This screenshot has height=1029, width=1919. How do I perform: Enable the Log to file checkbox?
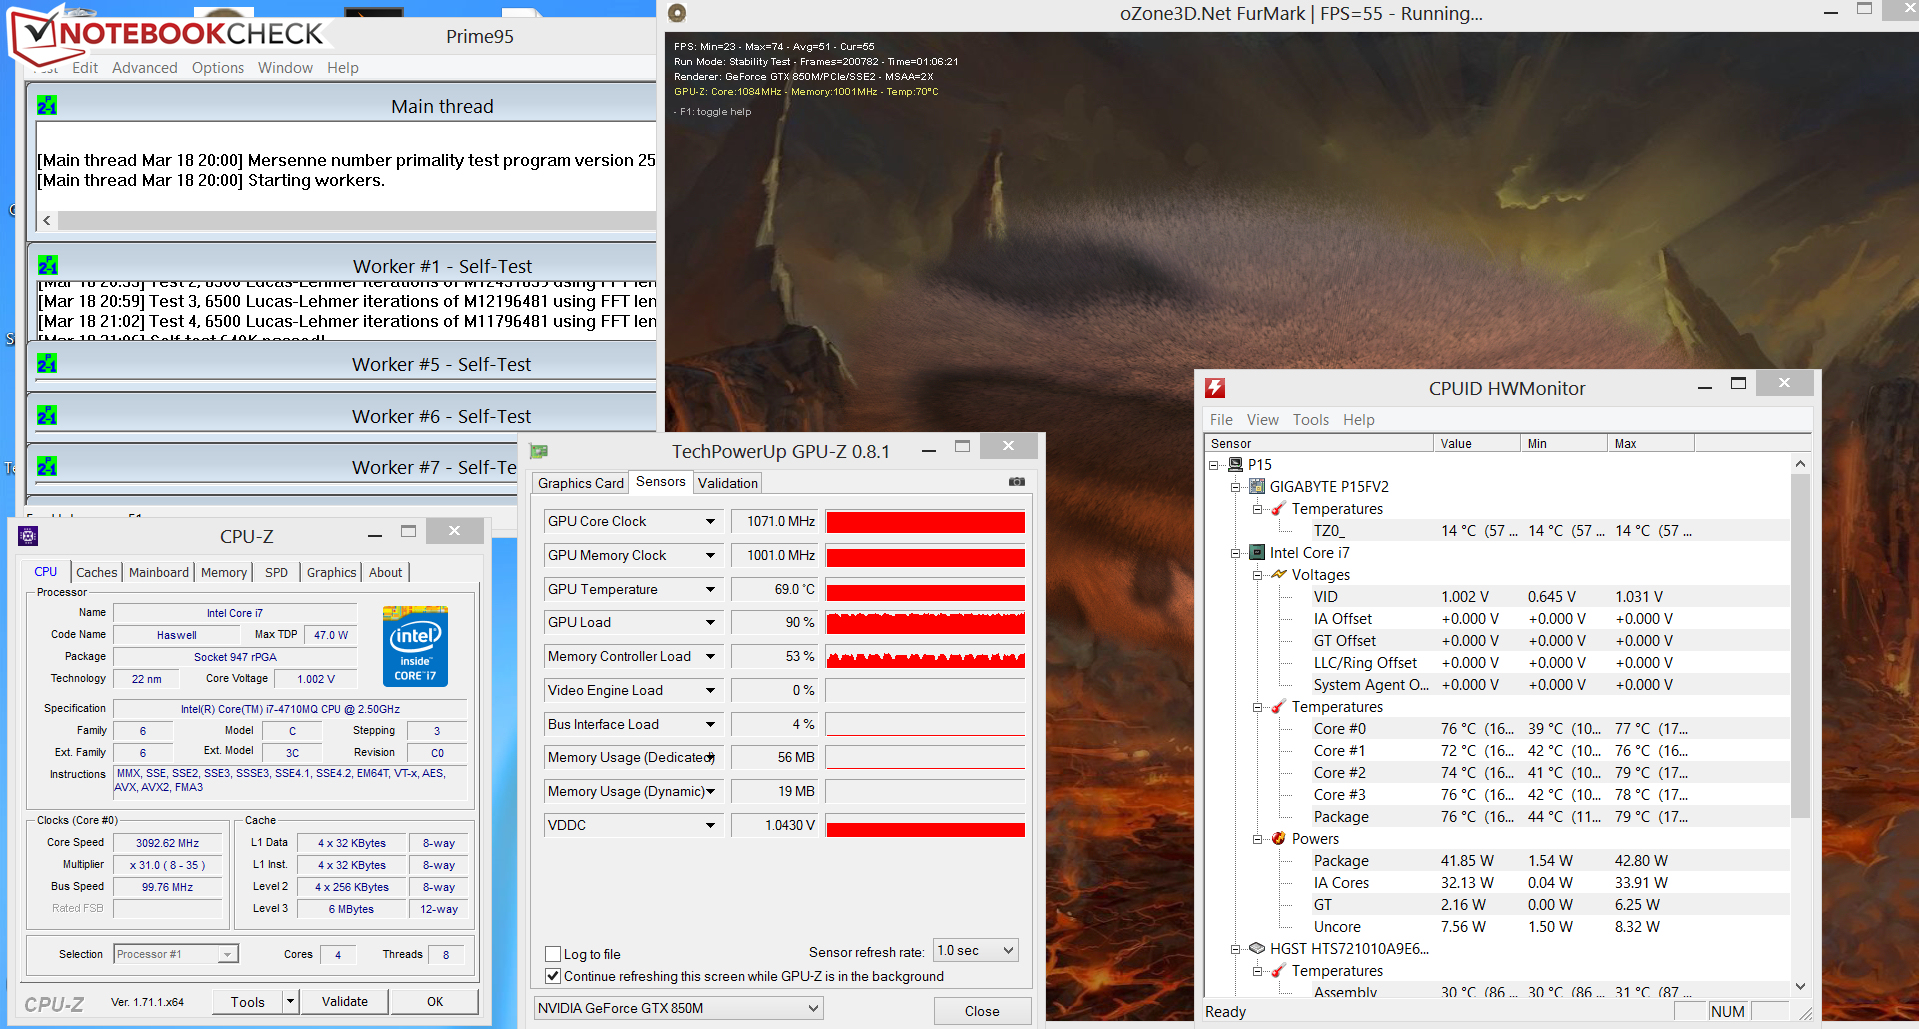coord(552,954)
